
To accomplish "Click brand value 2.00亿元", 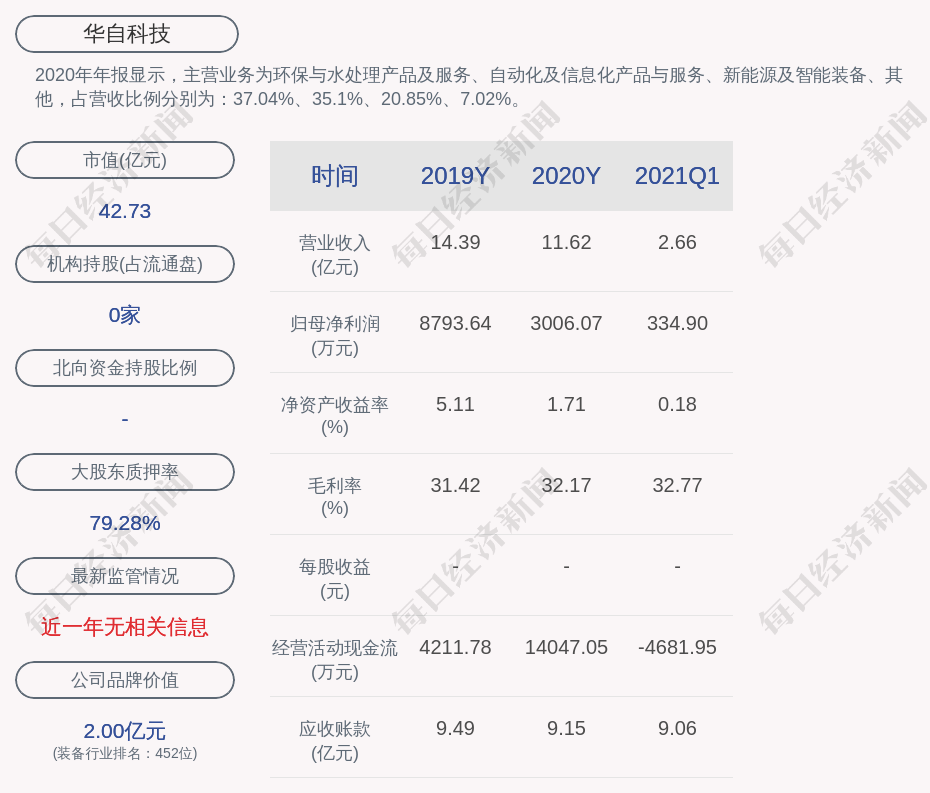I will pos(125,731).
